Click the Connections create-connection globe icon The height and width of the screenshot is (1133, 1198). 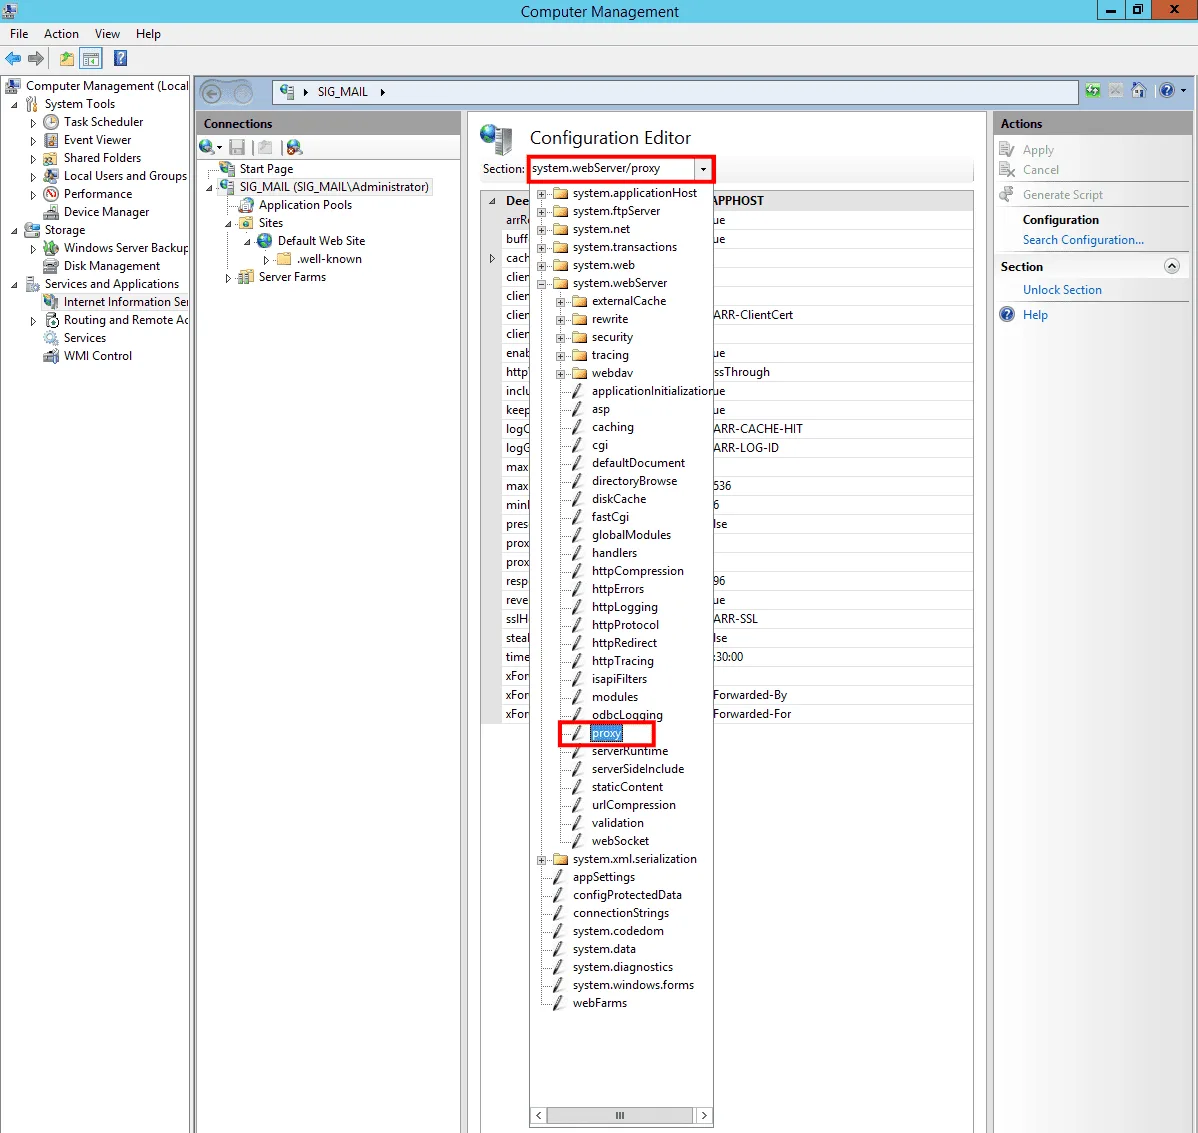[207, 147]
